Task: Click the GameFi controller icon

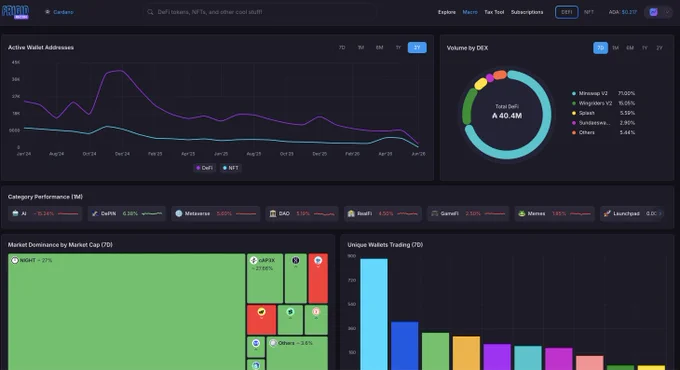Action: 435,213
